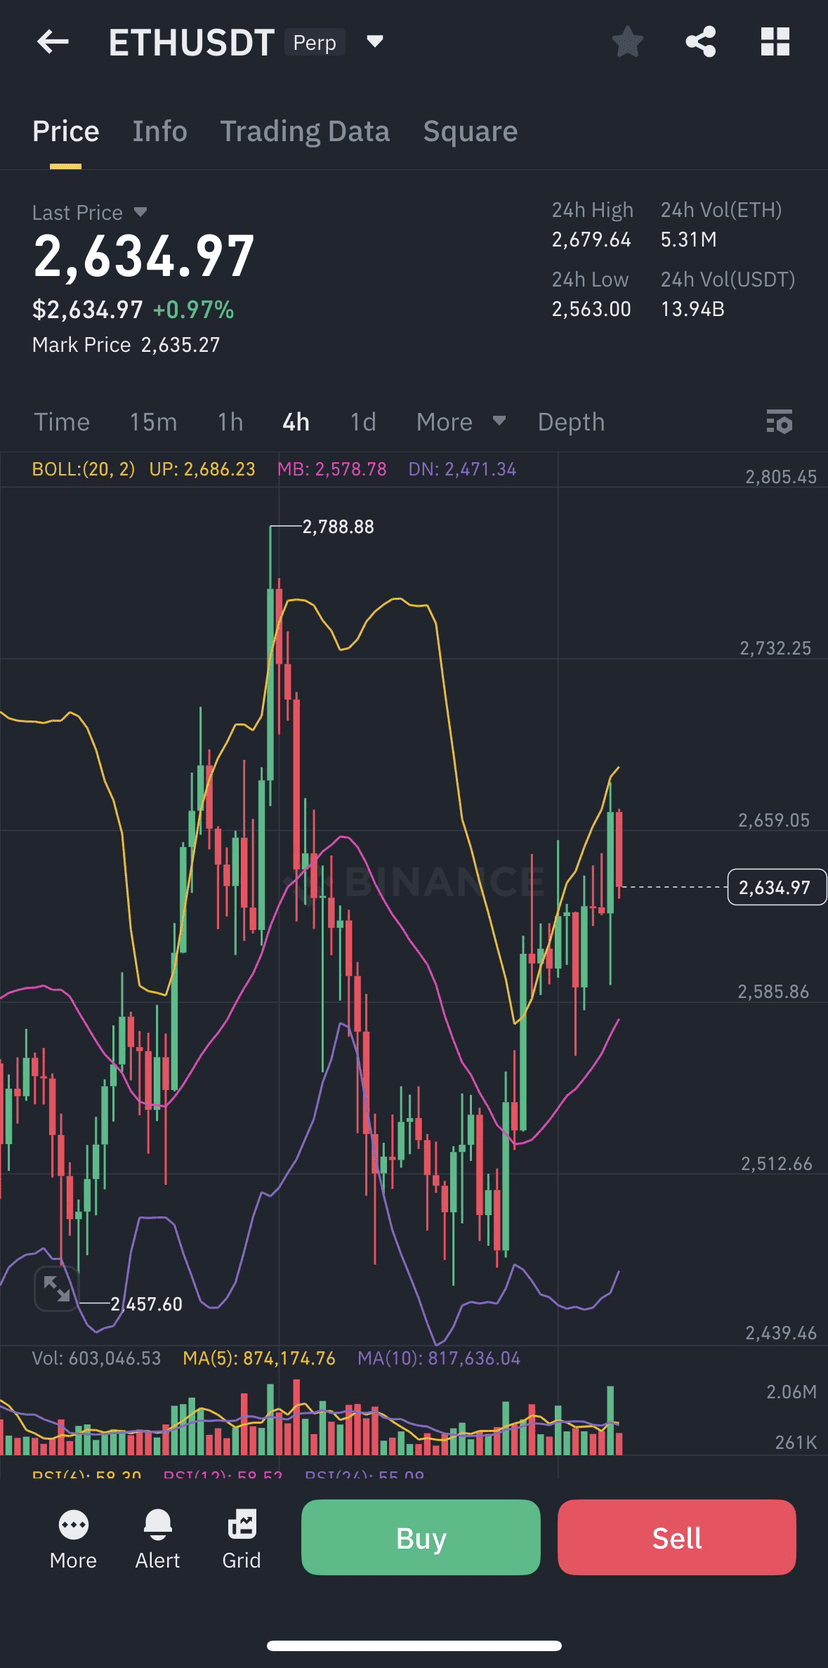Viewport: 828px width, 1668px height.
Task: Select the 15m interval
Action: click(153, 422)
